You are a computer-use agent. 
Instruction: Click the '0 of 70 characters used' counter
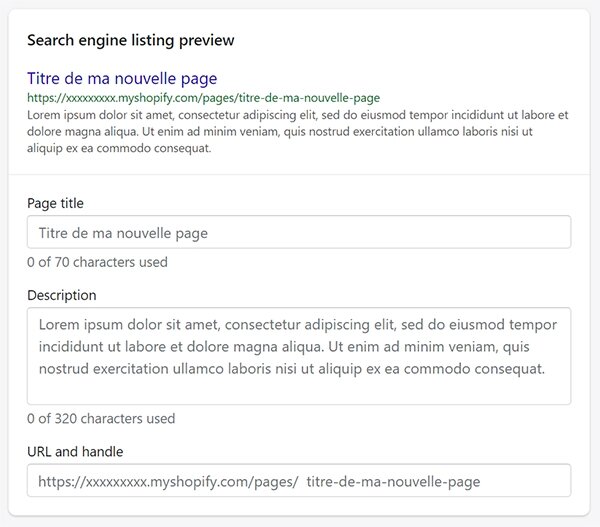[97, 262]
